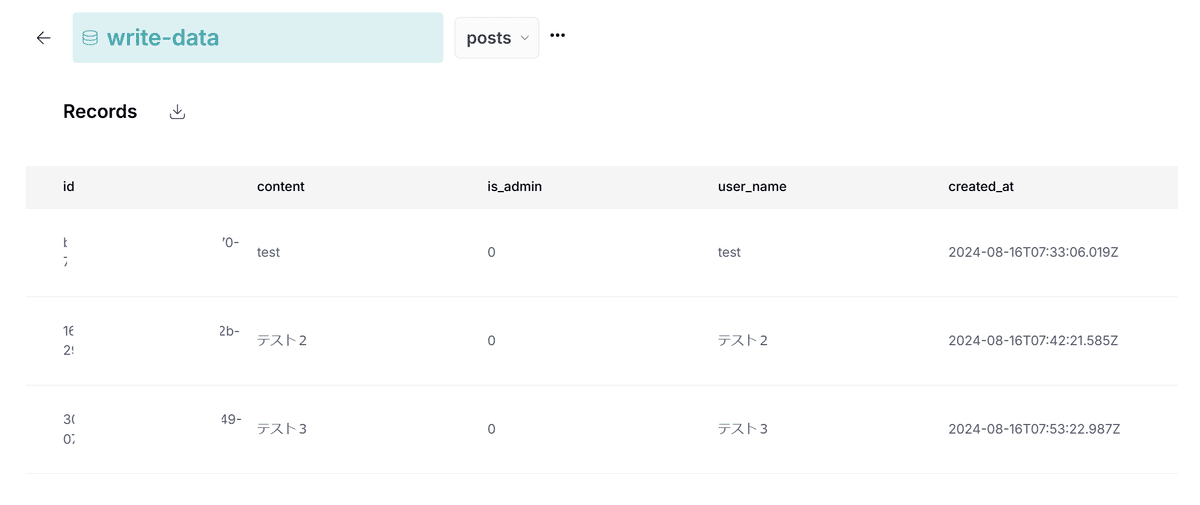1200x505 pixels.
Task: Click the content column header
Action: (281, 186)
